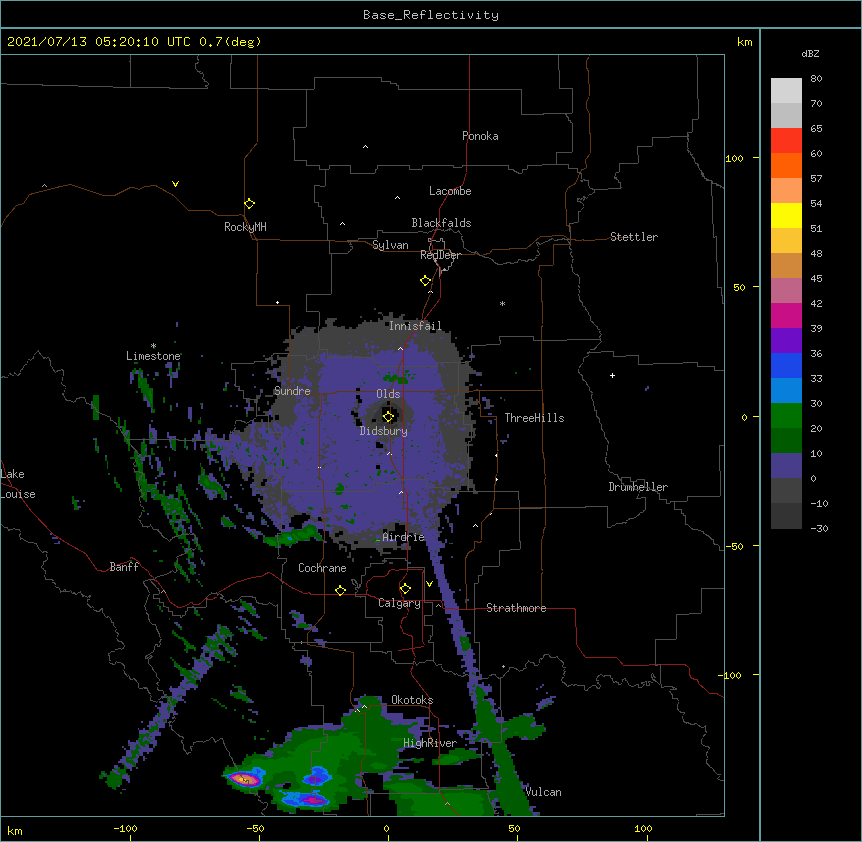Click the Strathmore label

pos(516,608)
